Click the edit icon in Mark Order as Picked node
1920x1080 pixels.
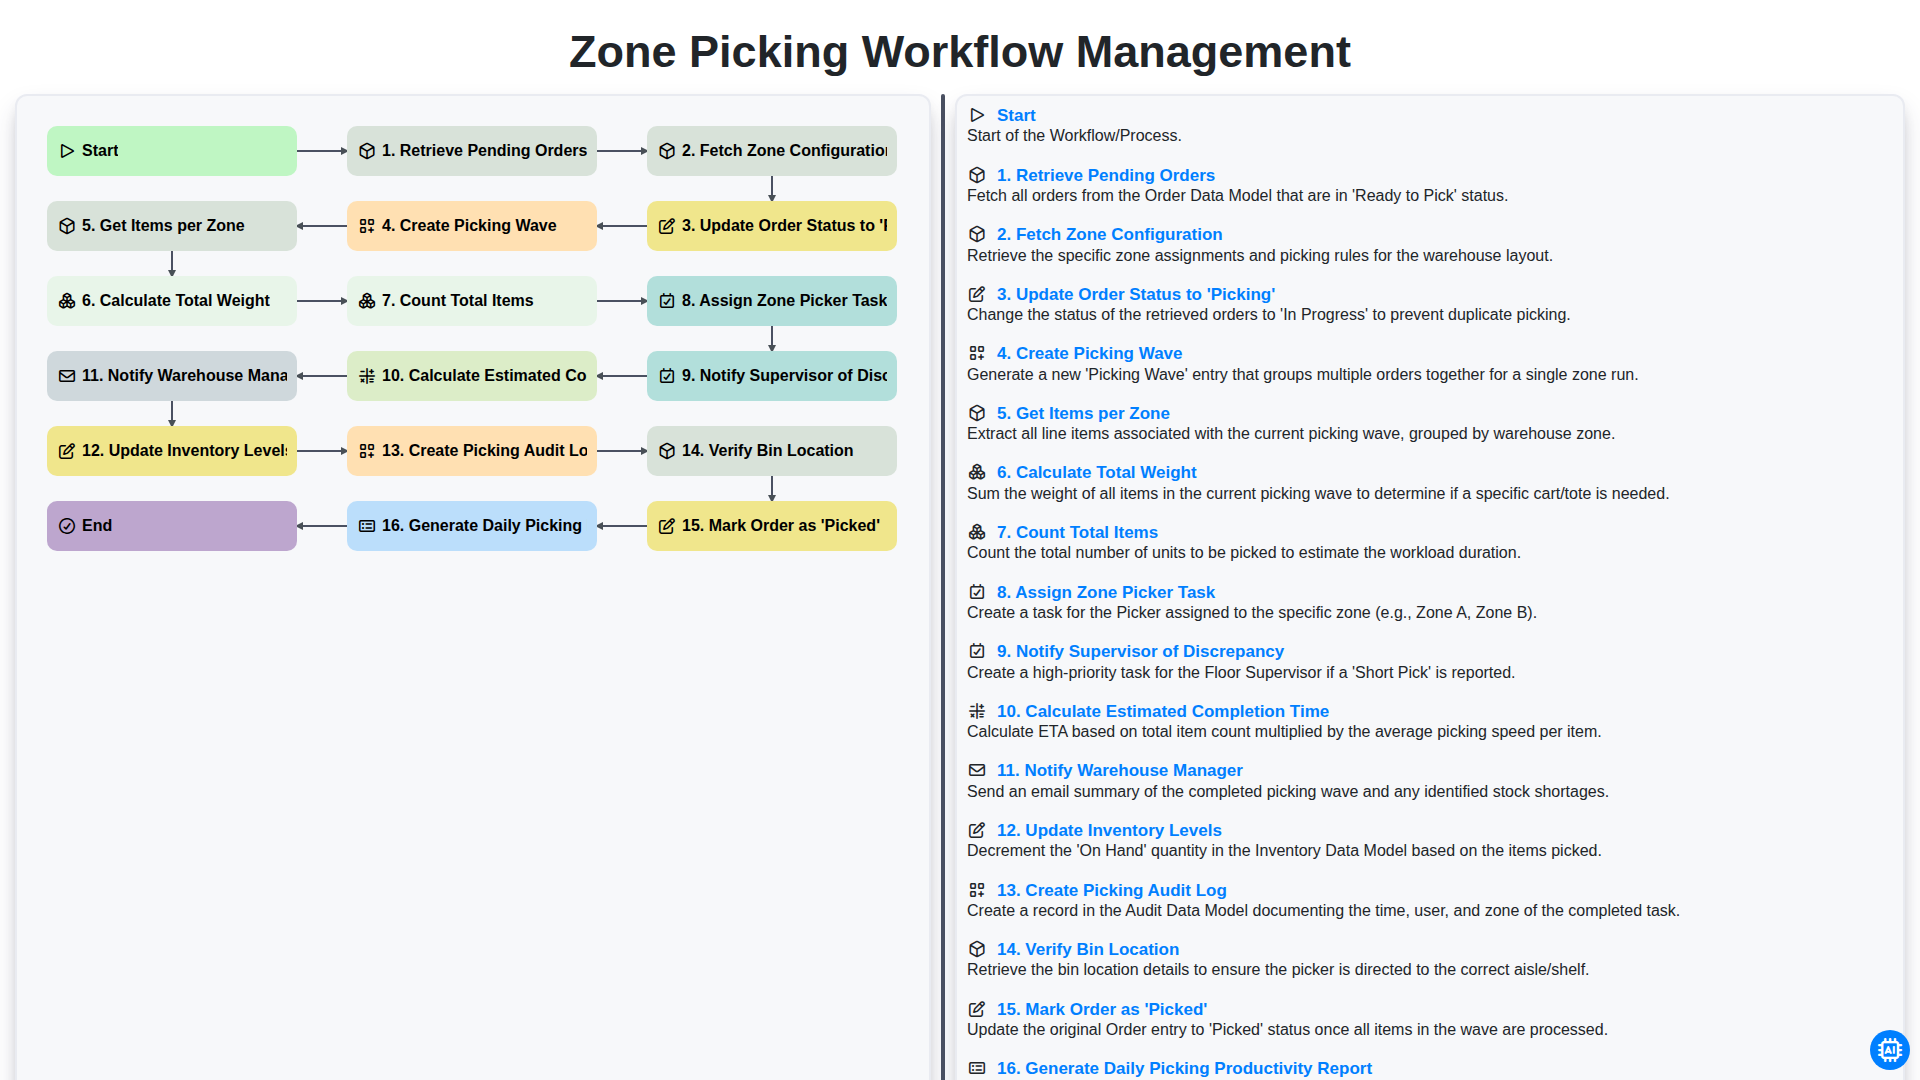(667, 526)
